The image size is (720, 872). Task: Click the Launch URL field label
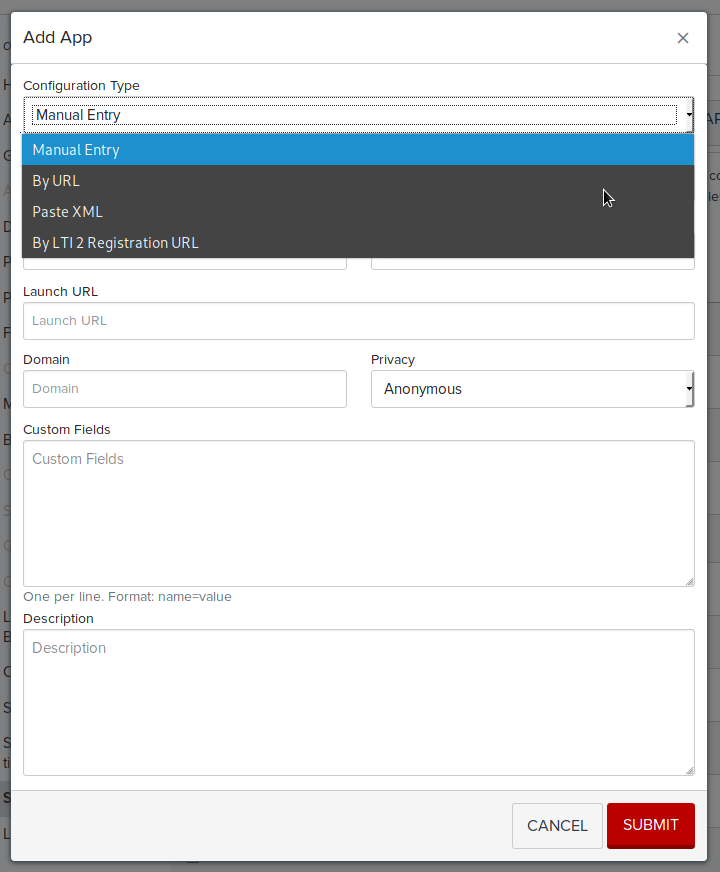60,292
